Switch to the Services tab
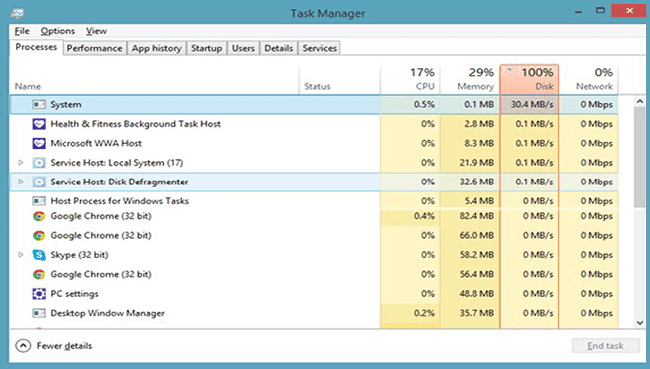650x369 pixels. 319,48
